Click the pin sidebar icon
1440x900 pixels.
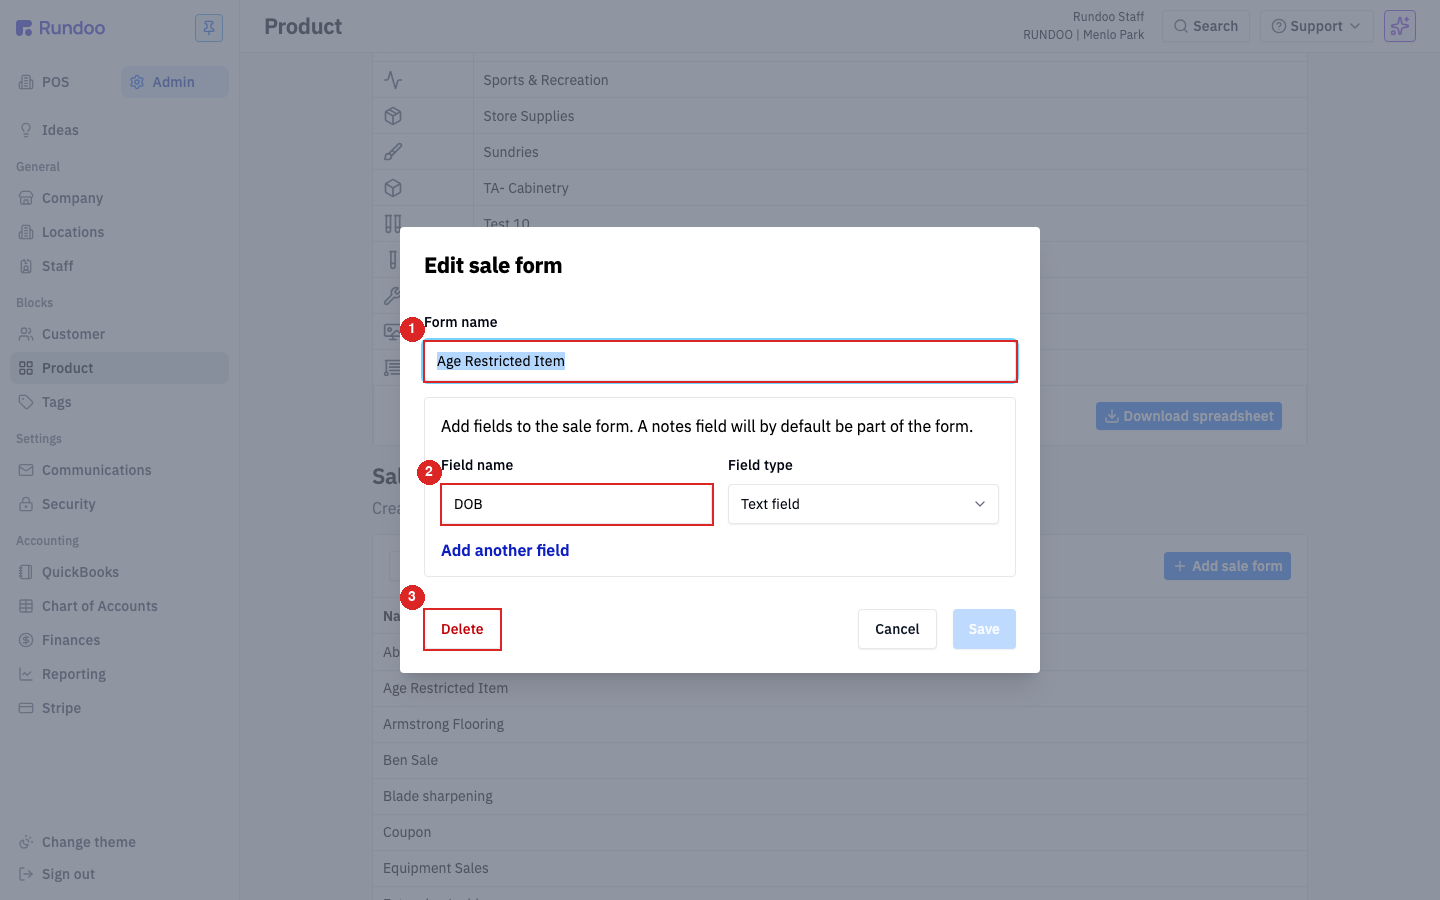(209, 27)
